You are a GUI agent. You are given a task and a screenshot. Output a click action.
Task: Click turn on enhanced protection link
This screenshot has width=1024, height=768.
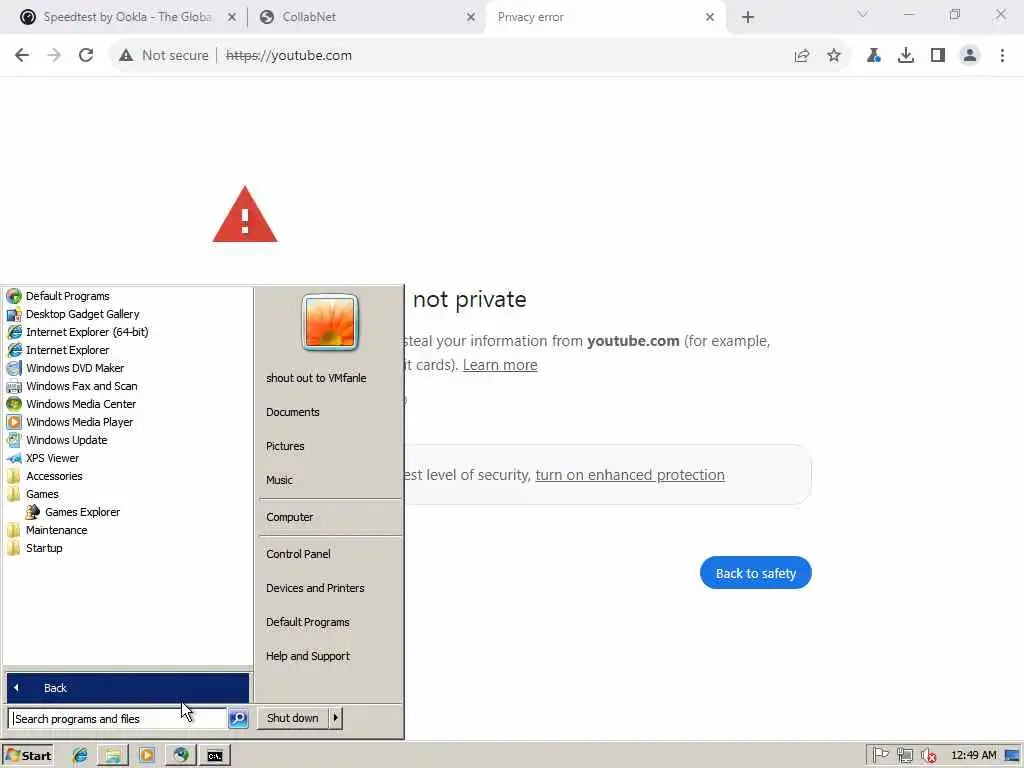click(x=630, y=475)
